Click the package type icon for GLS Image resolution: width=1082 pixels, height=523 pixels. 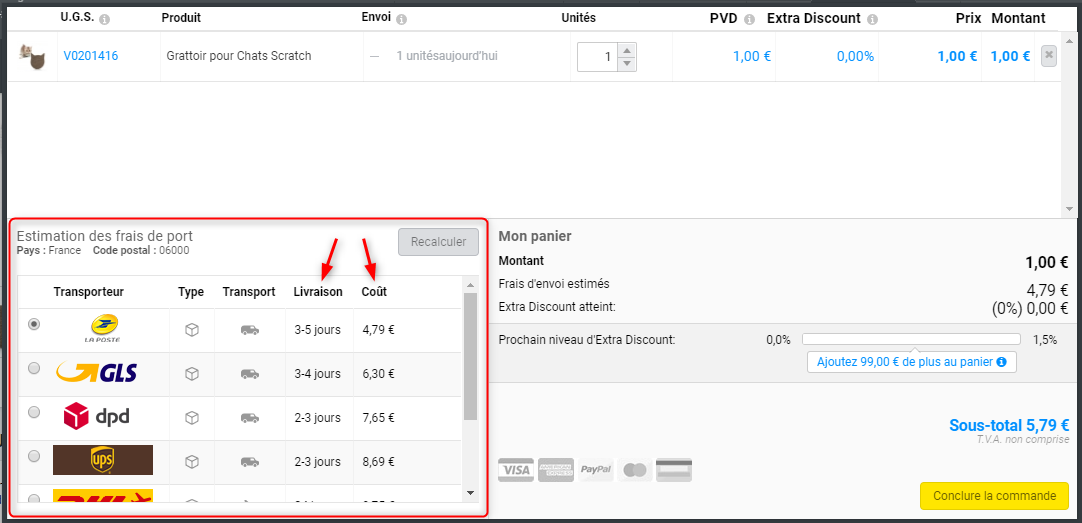pos(192,374)
